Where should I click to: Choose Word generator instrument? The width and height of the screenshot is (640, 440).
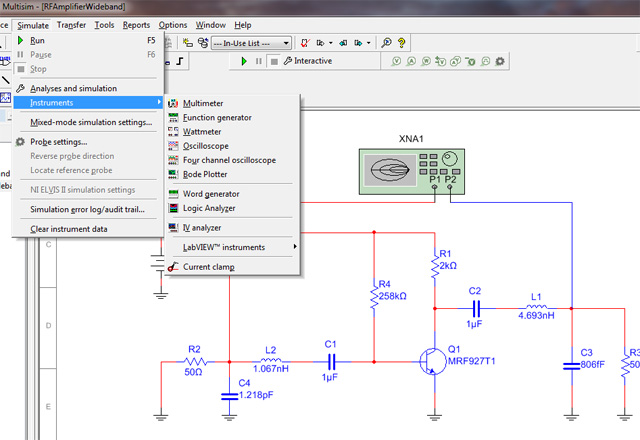232,194
